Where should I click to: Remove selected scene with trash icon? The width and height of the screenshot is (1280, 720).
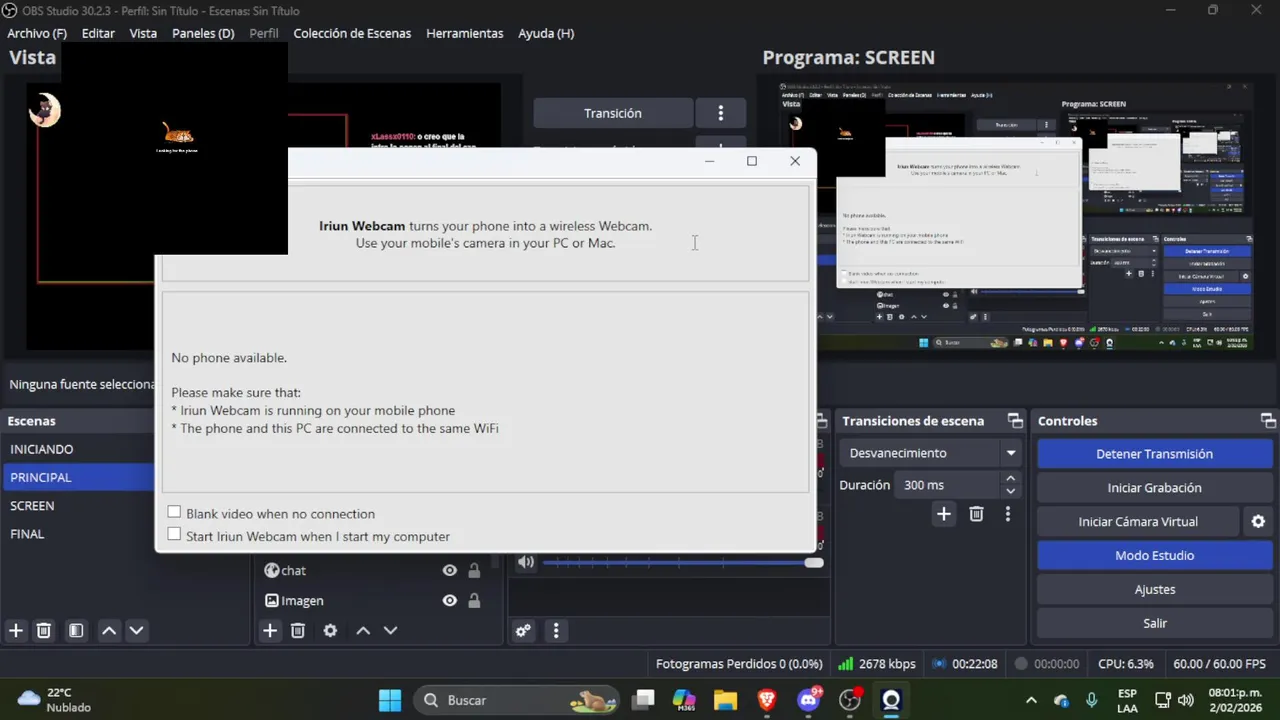(x=44, y=631)
